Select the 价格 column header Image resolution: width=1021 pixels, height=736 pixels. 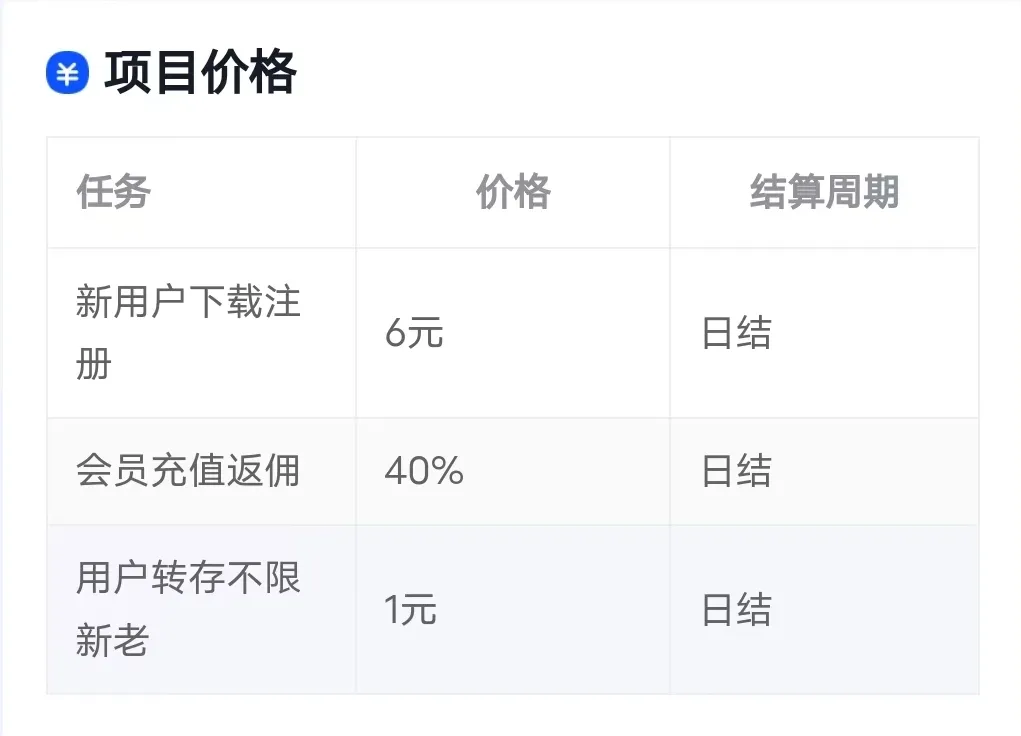pyautogui.click(x=513, y=192)
